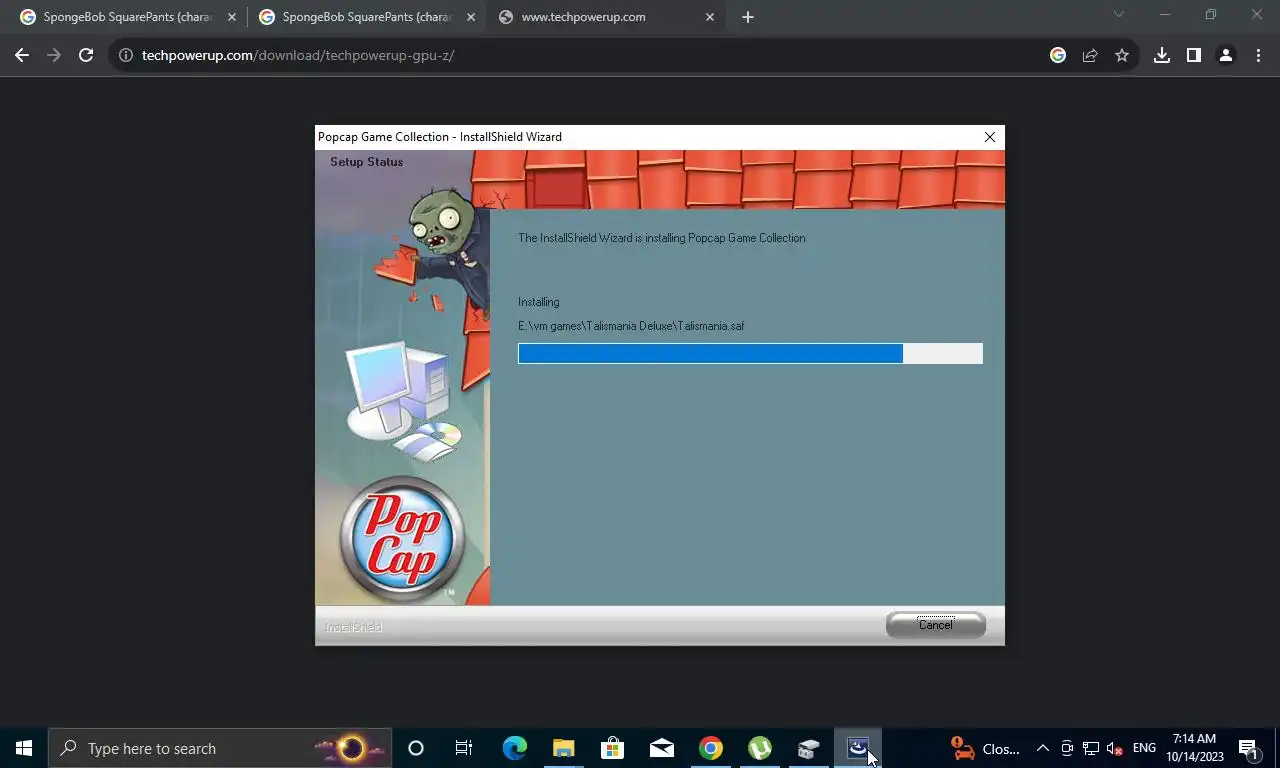Screen dimensions: 1280x768
Task: Open uTorrent from the taskbar
Action: tap(760, 748)
